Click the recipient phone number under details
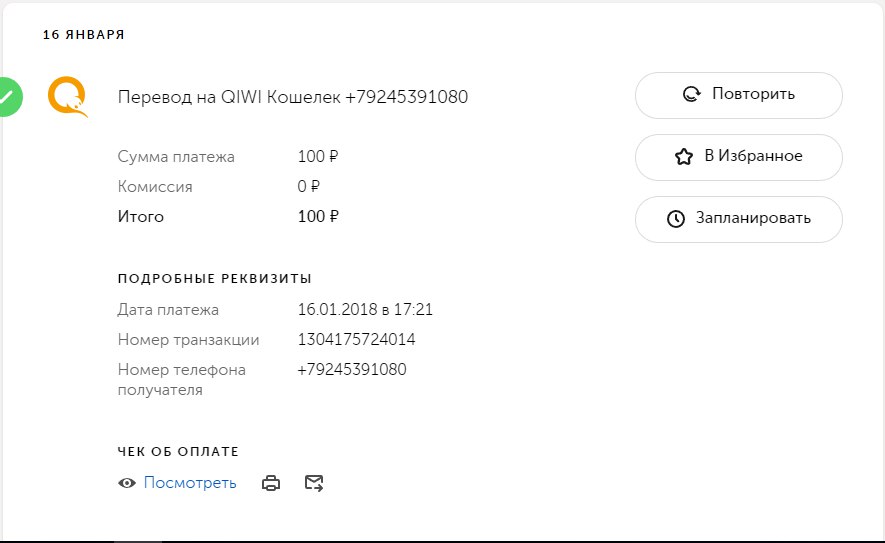The height and width of the screenshot is (543, 885). (352, 370)
